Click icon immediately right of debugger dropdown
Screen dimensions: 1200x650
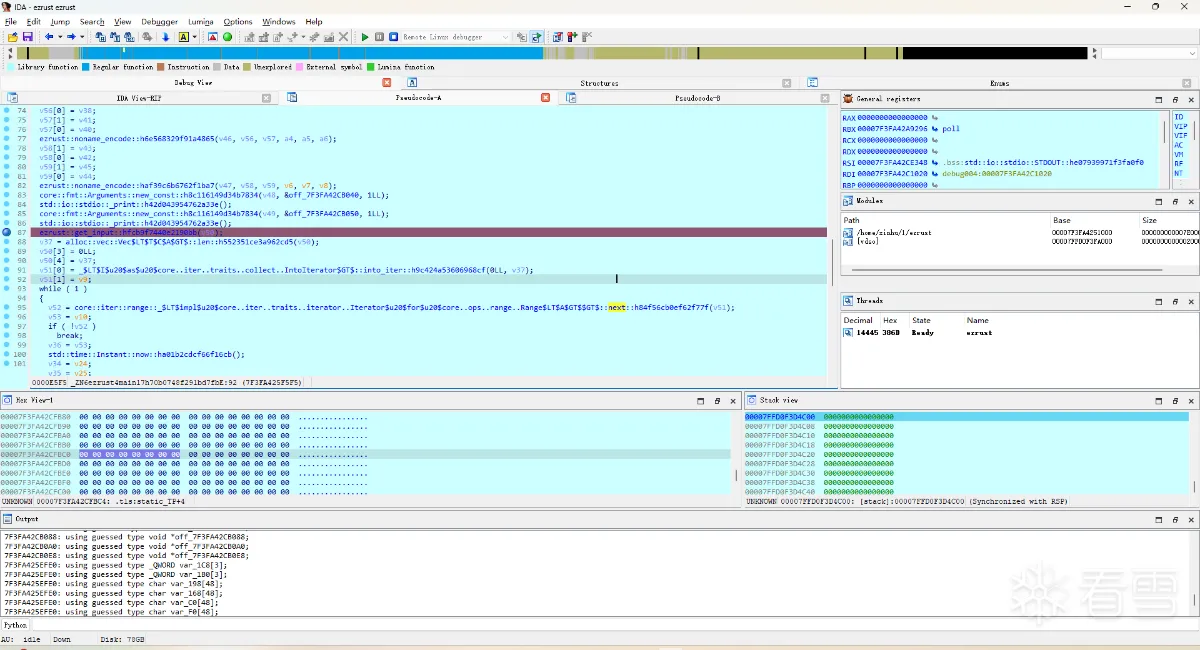pos(521,37)
